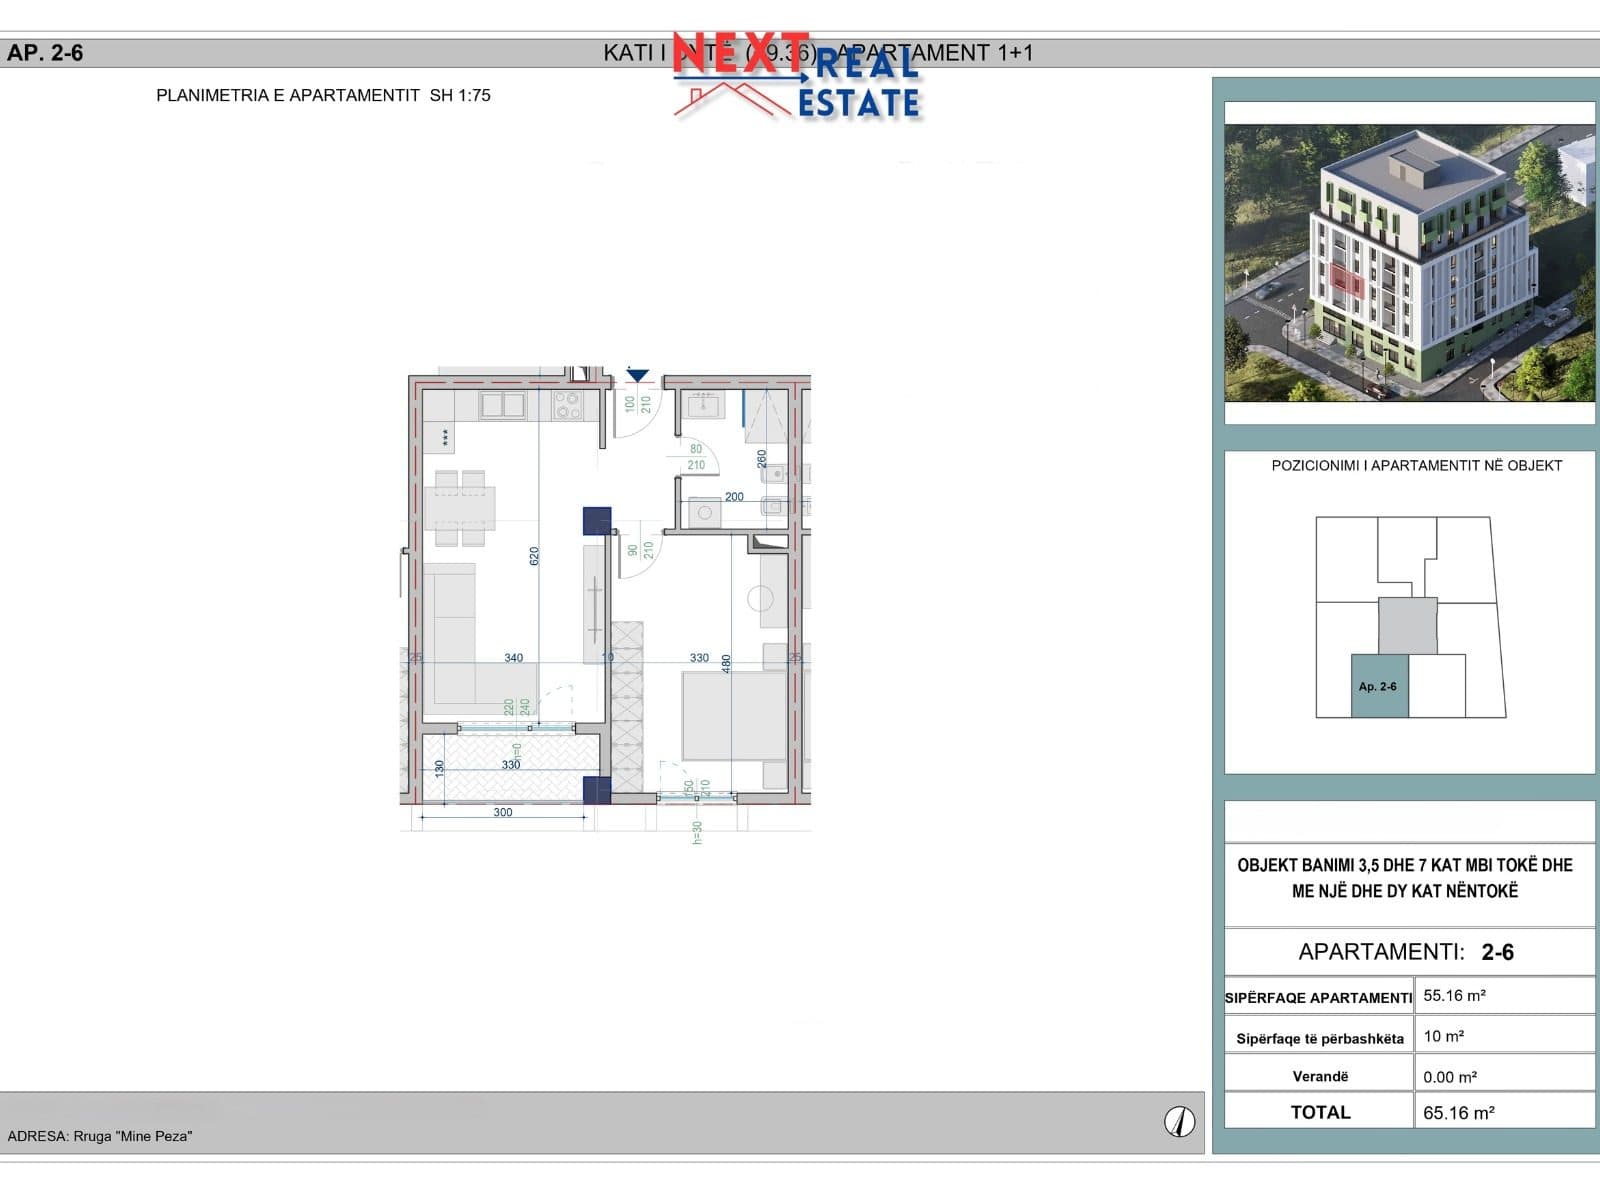Click the '65.16 m²' total value

point(1459,1112)
